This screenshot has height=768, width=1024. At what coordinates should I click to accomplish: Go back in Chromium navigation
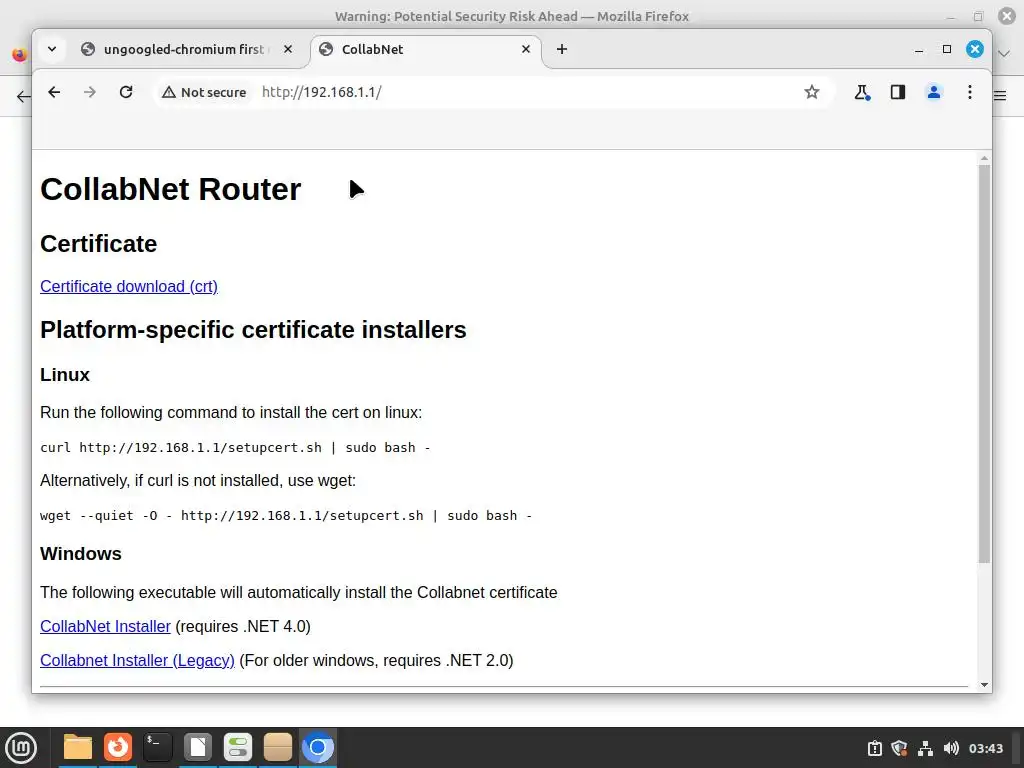click(54, 92)
